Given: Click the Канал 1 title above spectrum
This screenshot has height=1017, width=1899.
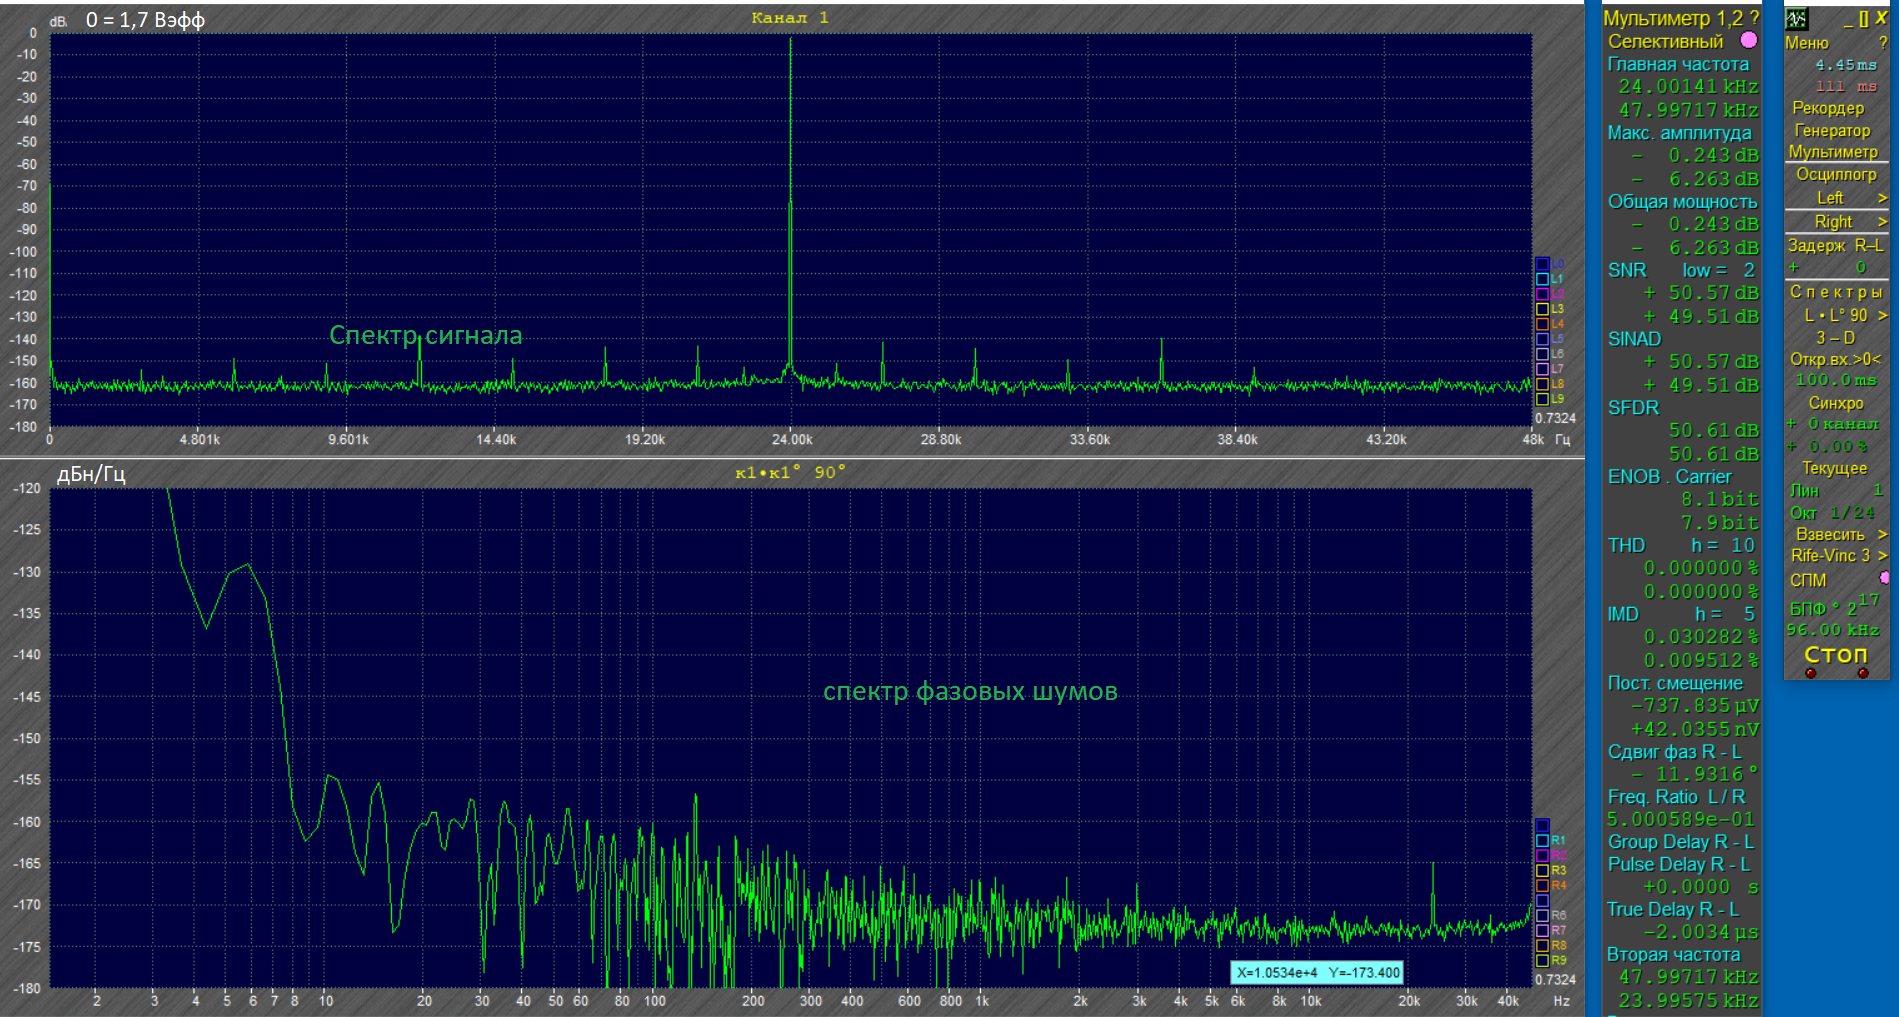Looking at the screenshot, I should point(790,18).
